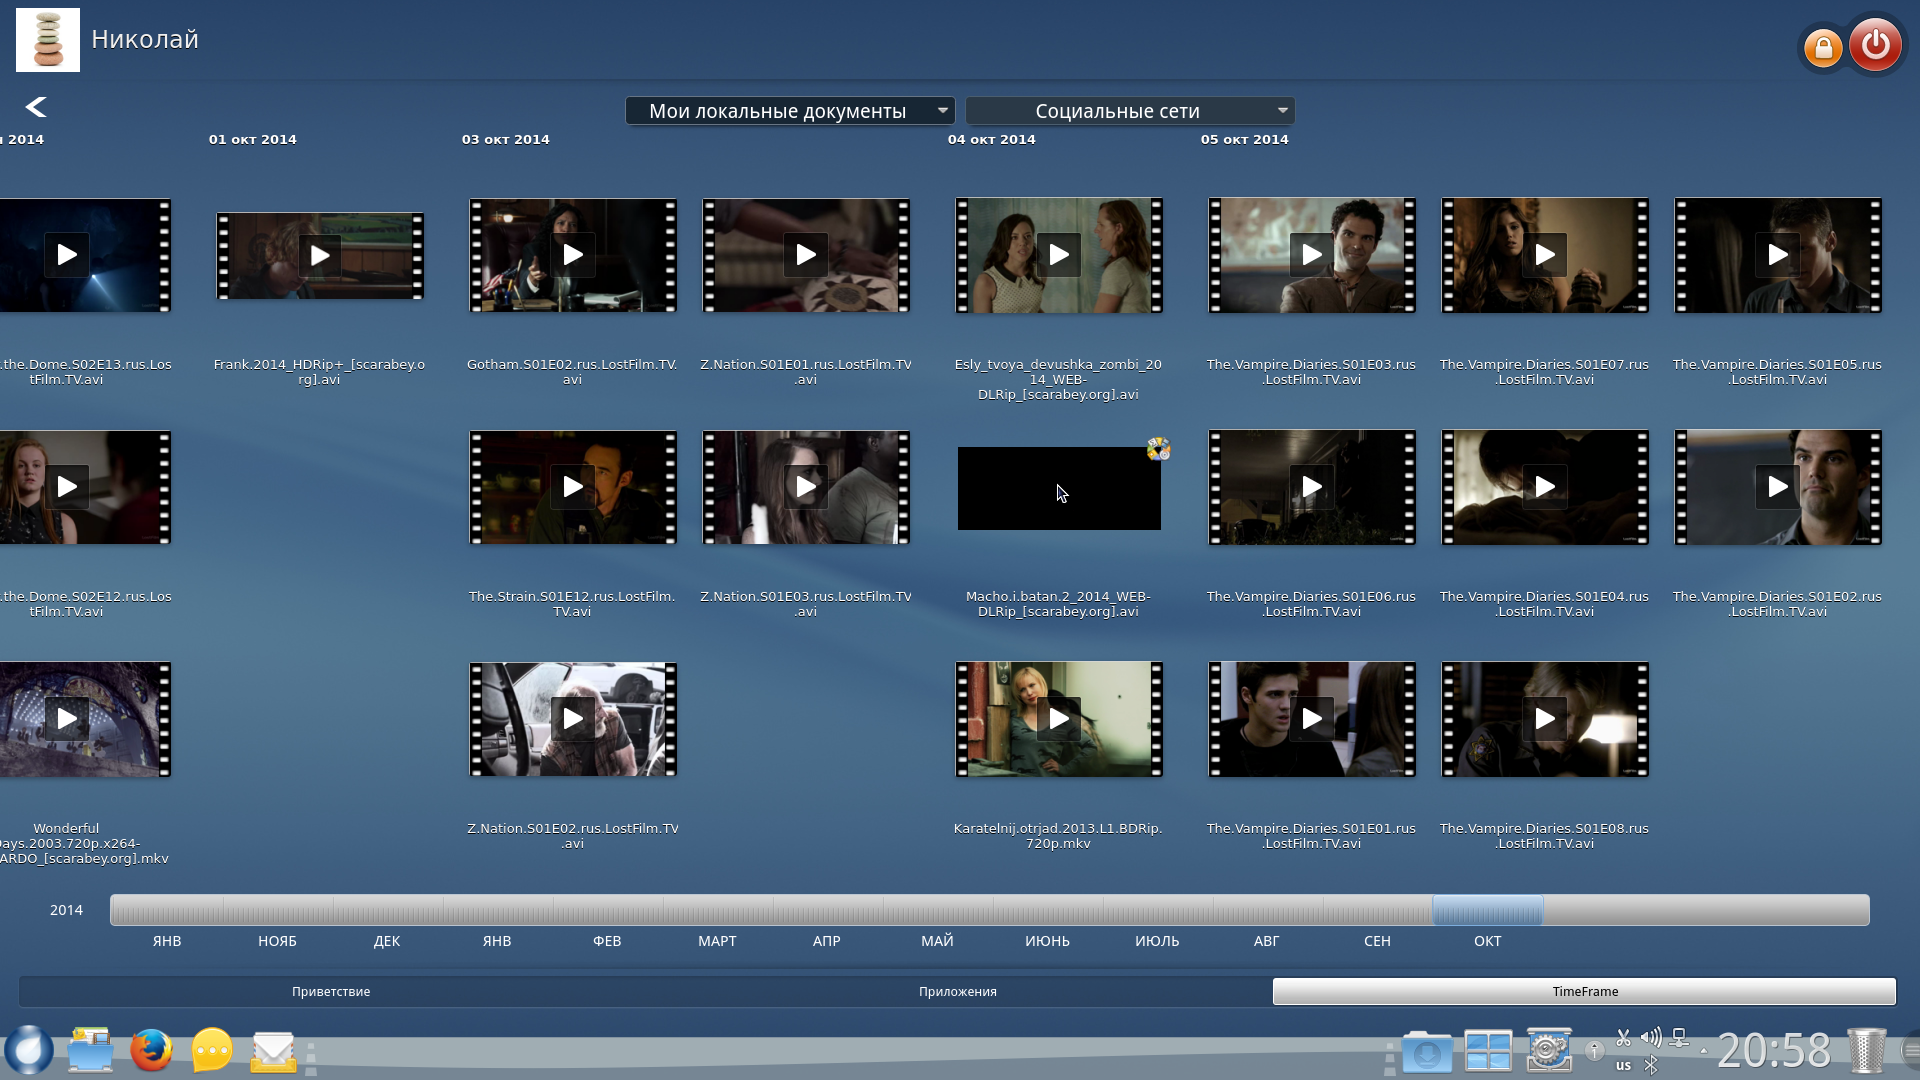Open the mail client icon

[x=273, y=1051]
